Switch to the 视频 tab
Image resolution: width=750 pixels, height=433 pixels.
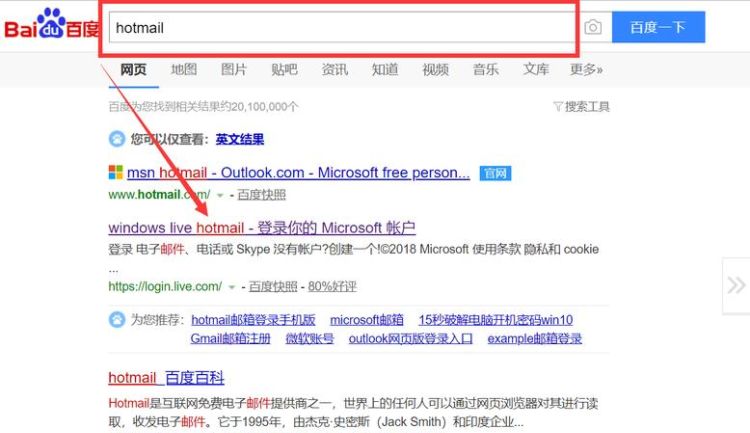(x=435, y=70)
